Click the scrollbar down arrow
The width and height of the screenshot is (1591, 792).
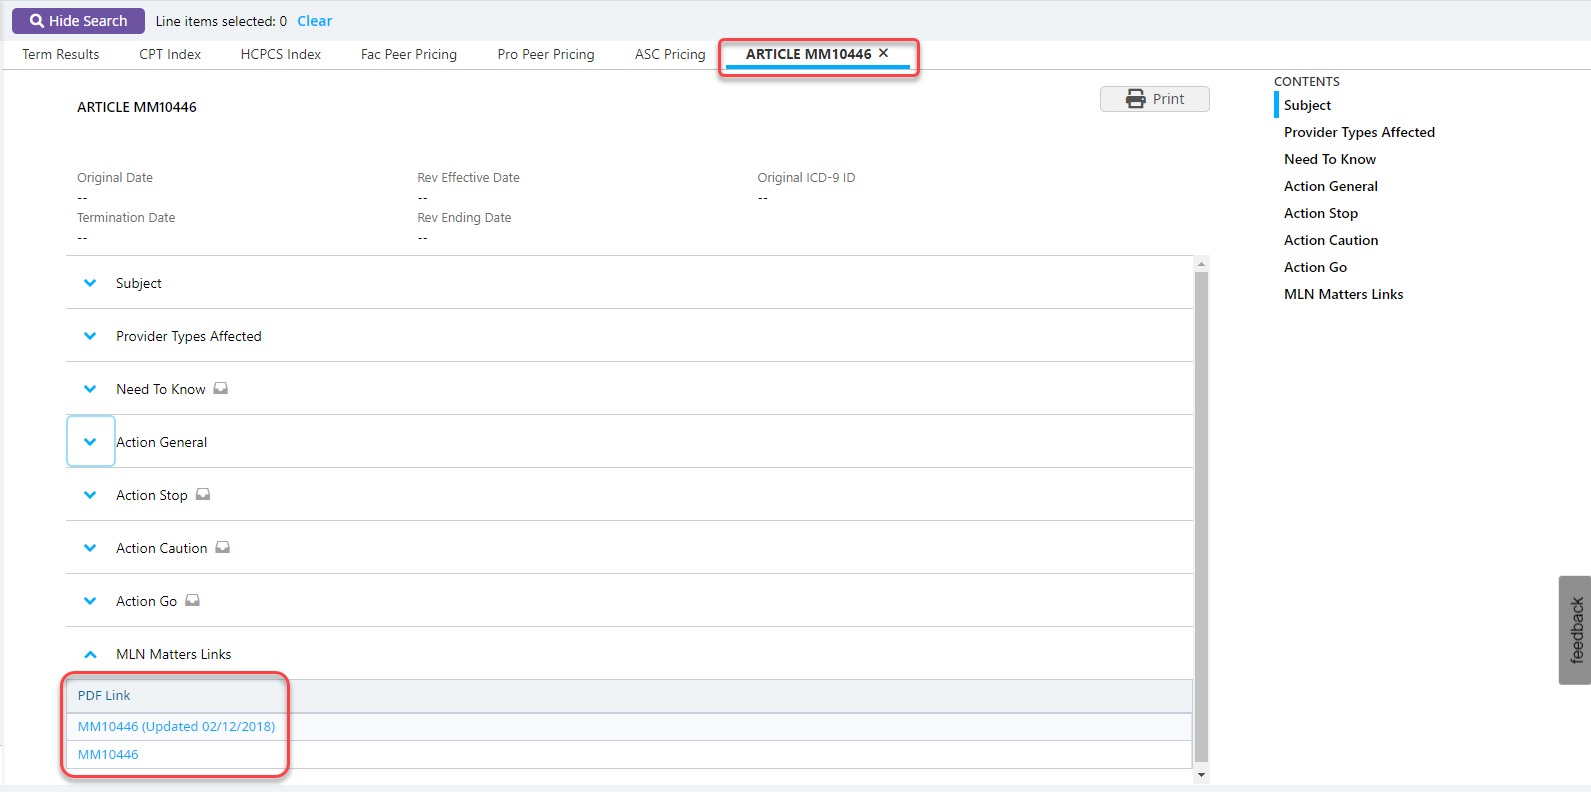pyautogui.click(x=1201, y=775)
